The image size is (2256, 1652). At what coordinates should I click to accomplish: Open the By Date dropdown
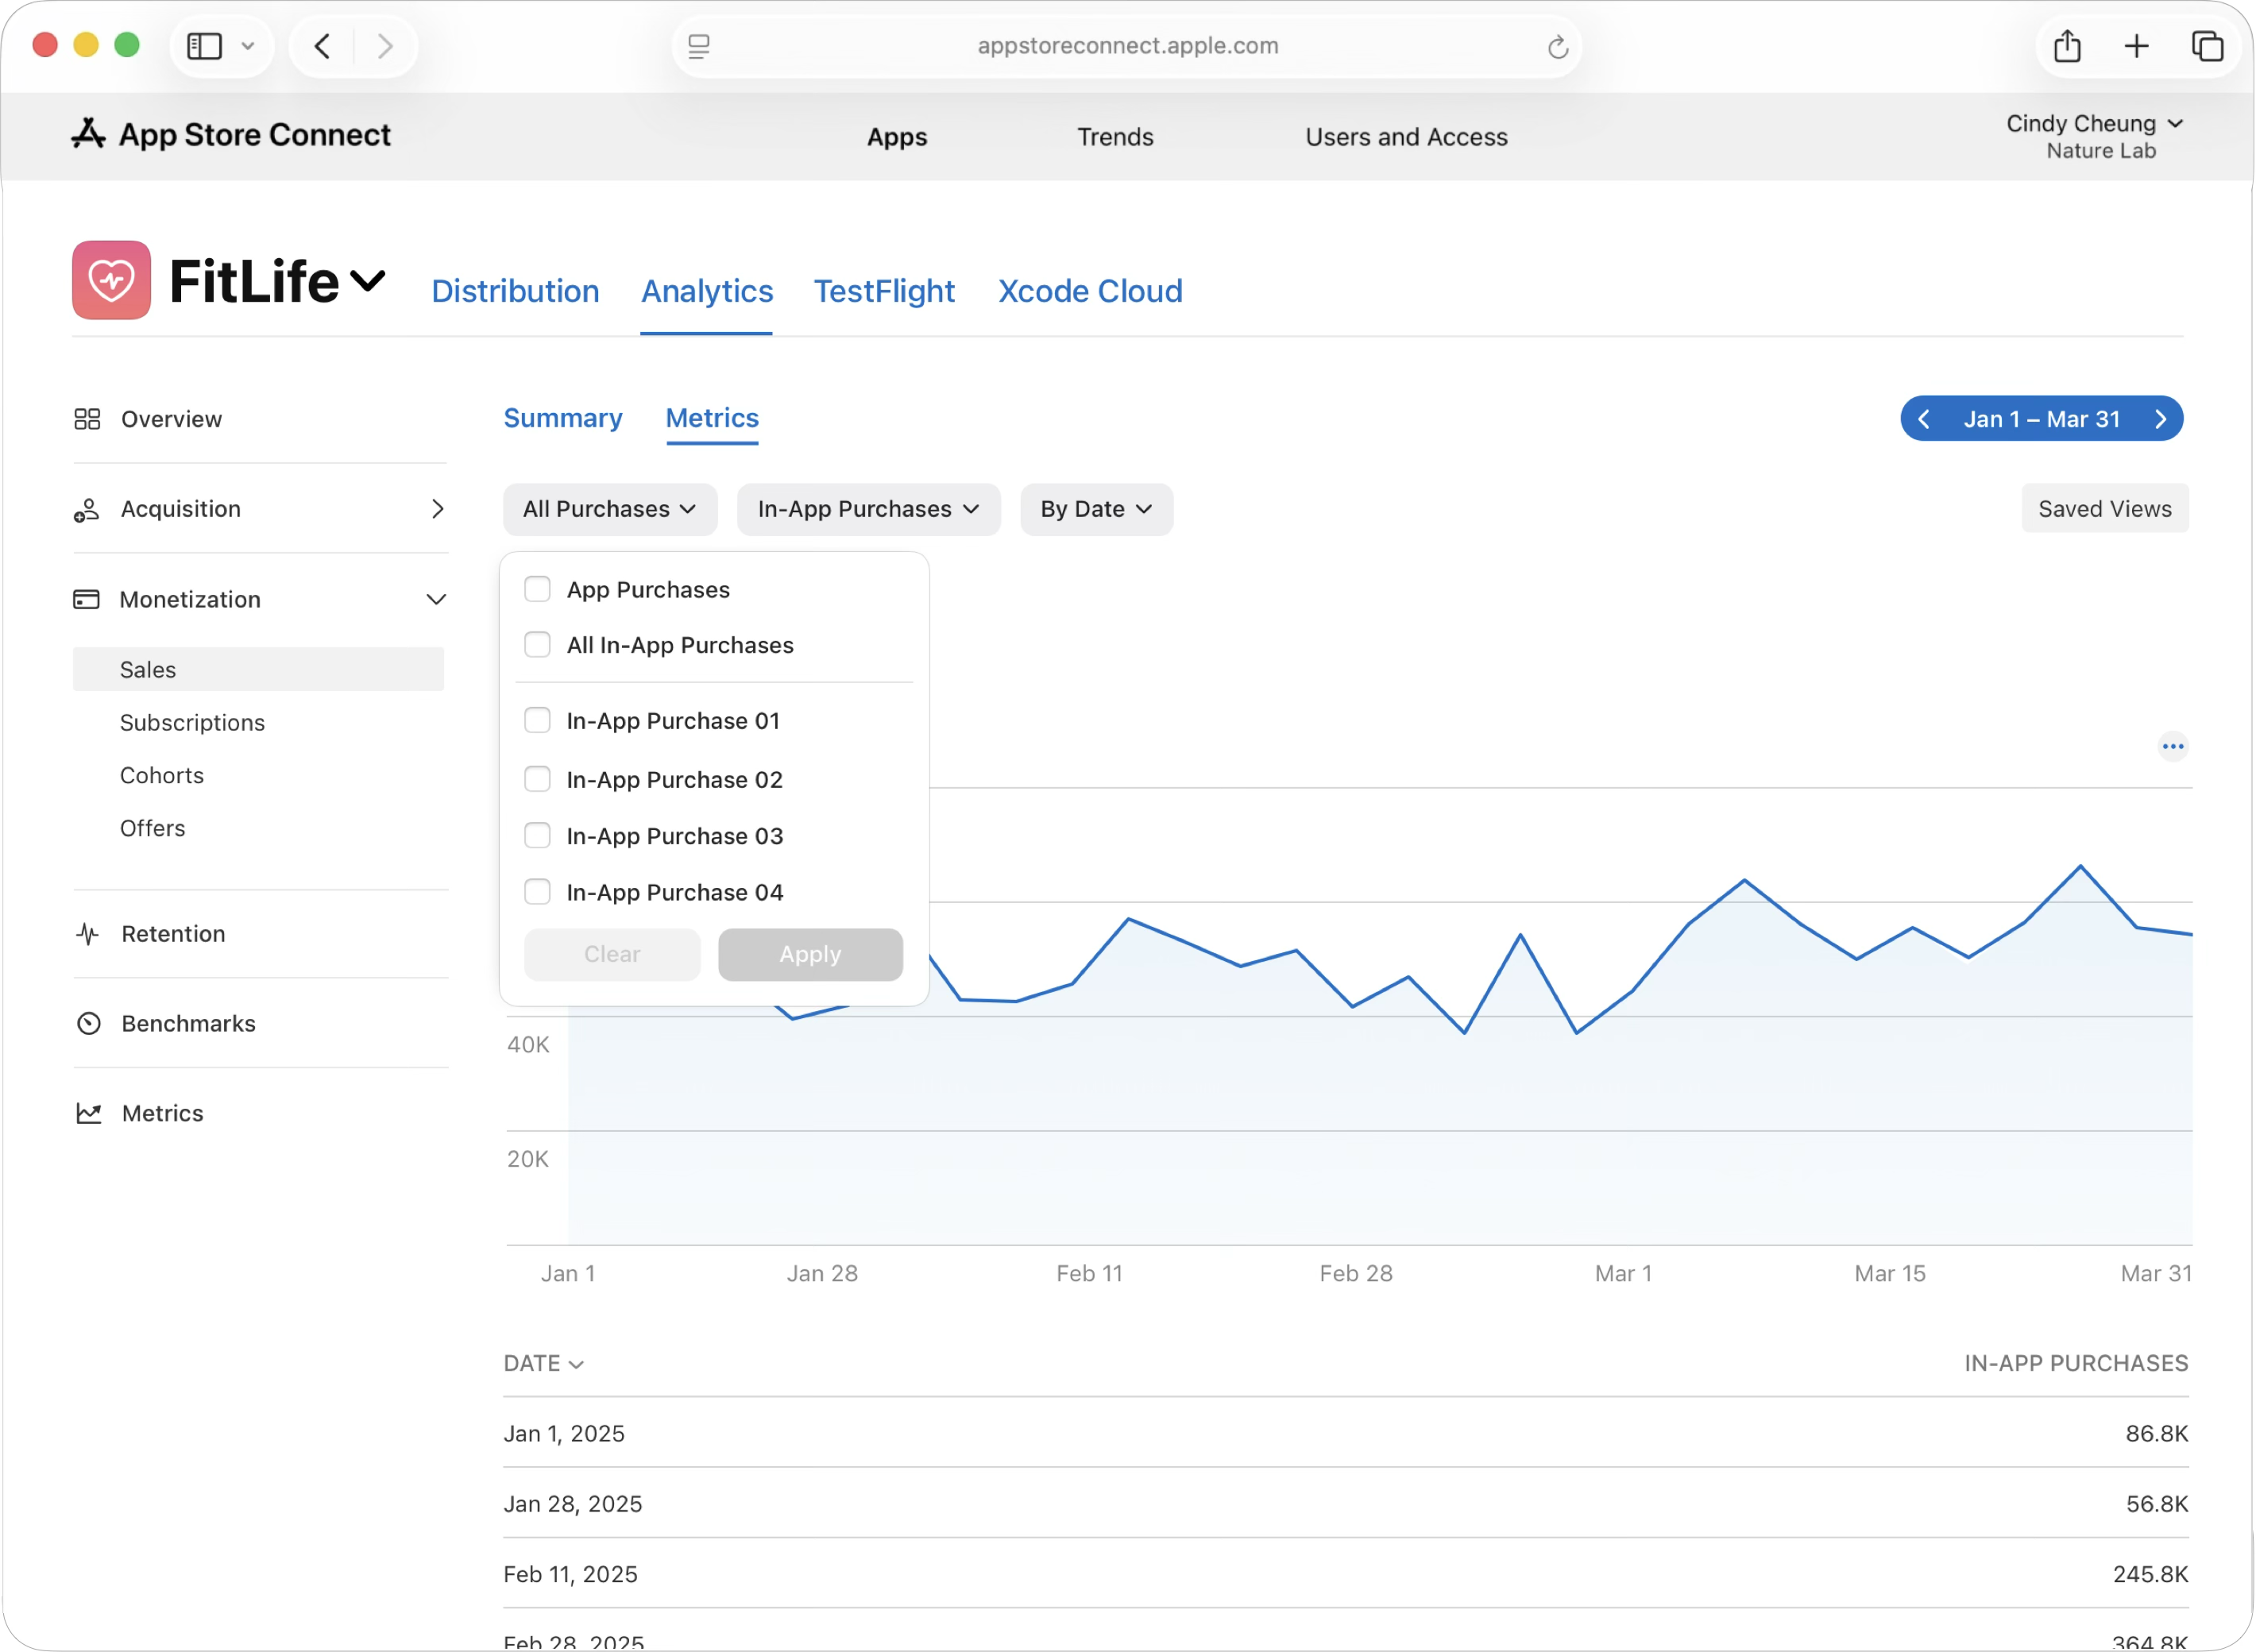pos(1096,509)
